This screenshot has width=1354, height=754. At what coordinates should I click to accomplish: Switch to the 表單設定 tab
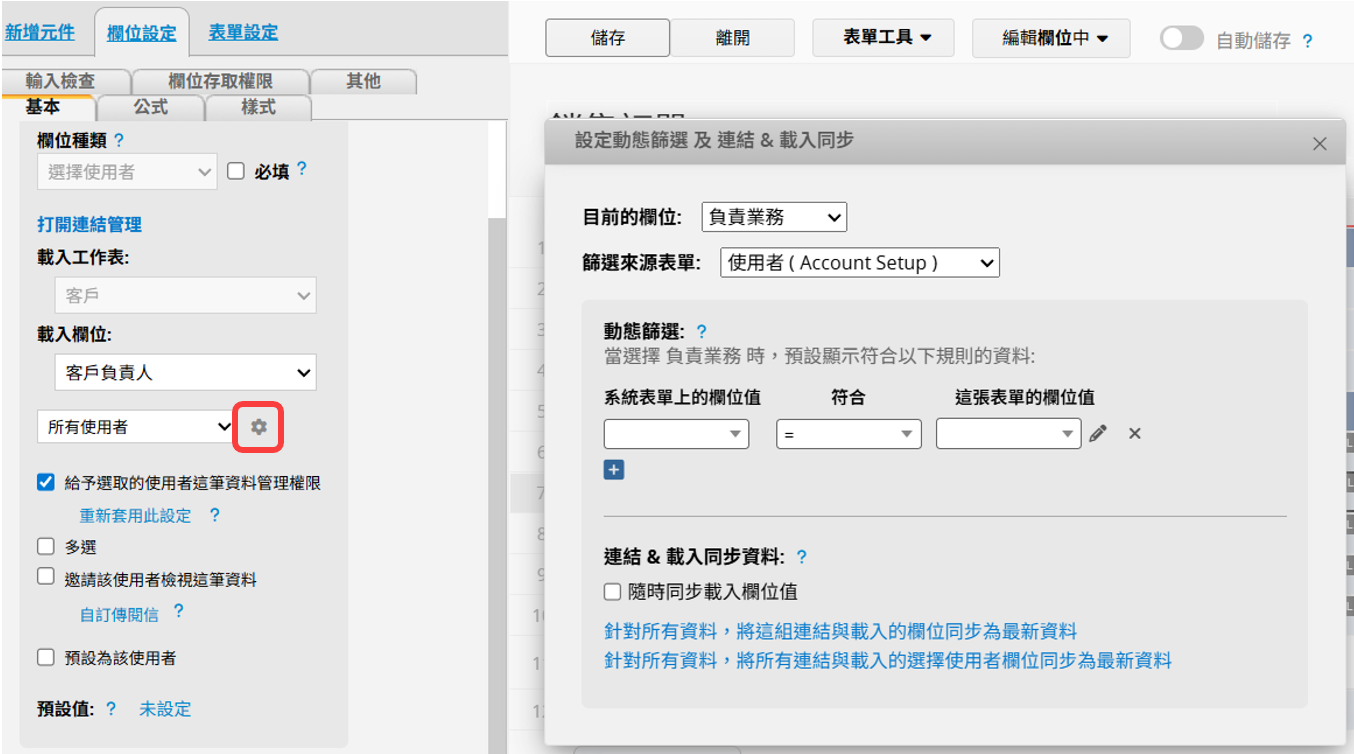[x=243, y=32]
